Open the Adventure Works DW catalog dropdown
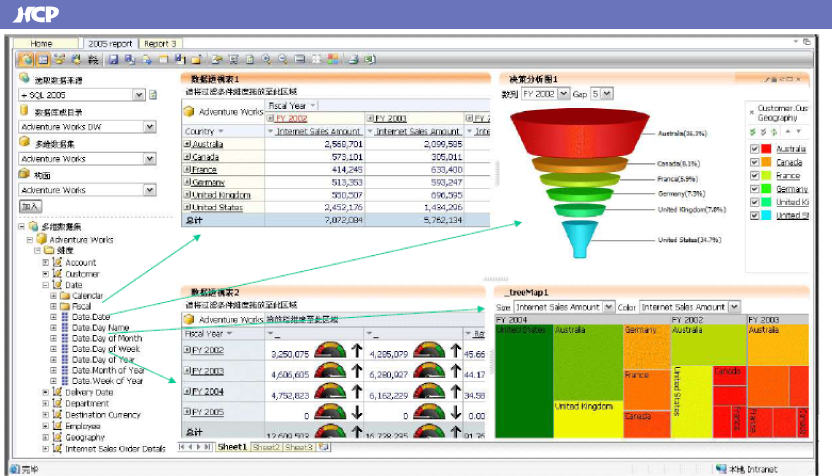The width and height of the screenshot is (832, 476). 150,127
